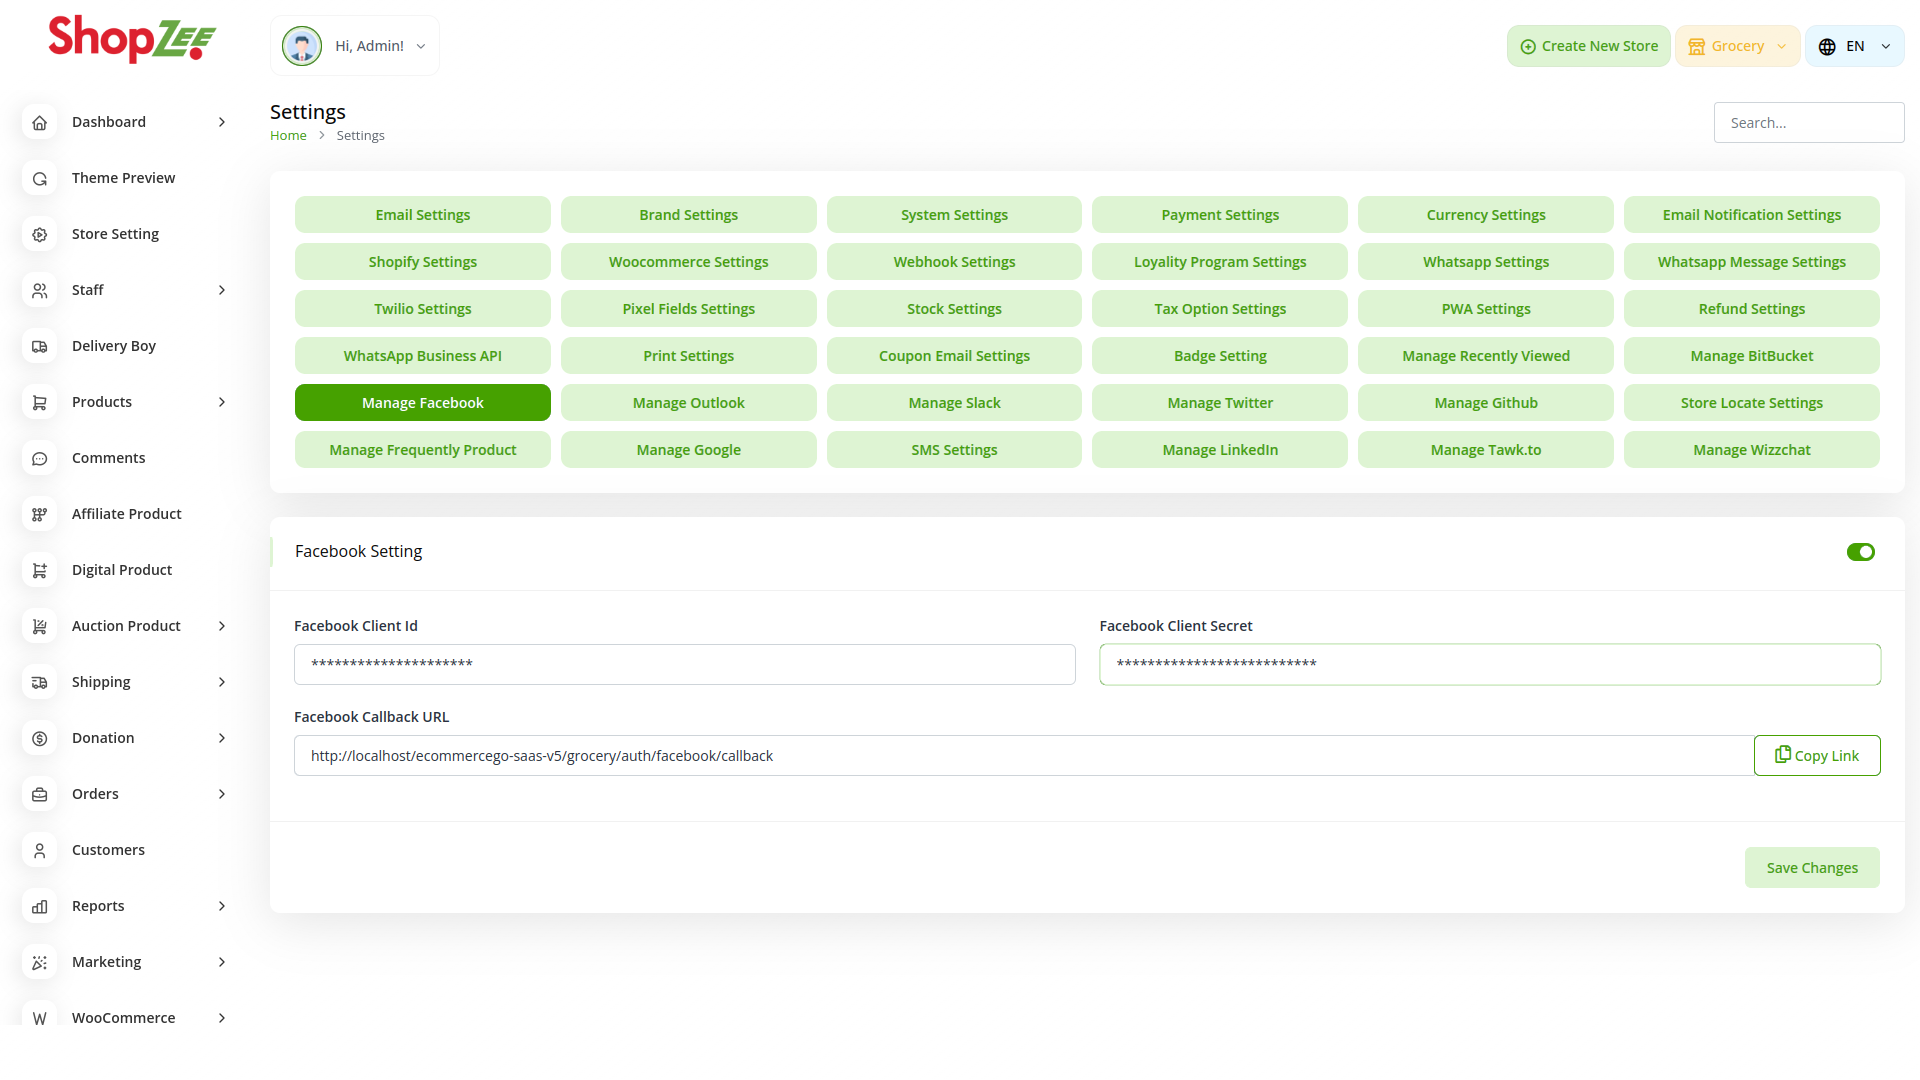
Task: Switch to Manage Google settings tab
Action: pyautogui.click(x=688, y=450)
